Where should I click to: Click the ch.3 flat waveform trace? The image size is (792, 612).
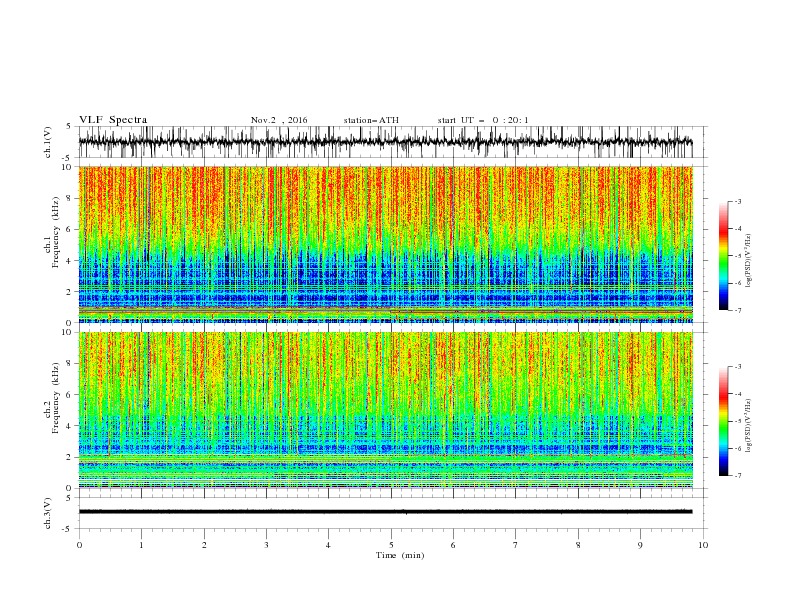click(385, 512)
